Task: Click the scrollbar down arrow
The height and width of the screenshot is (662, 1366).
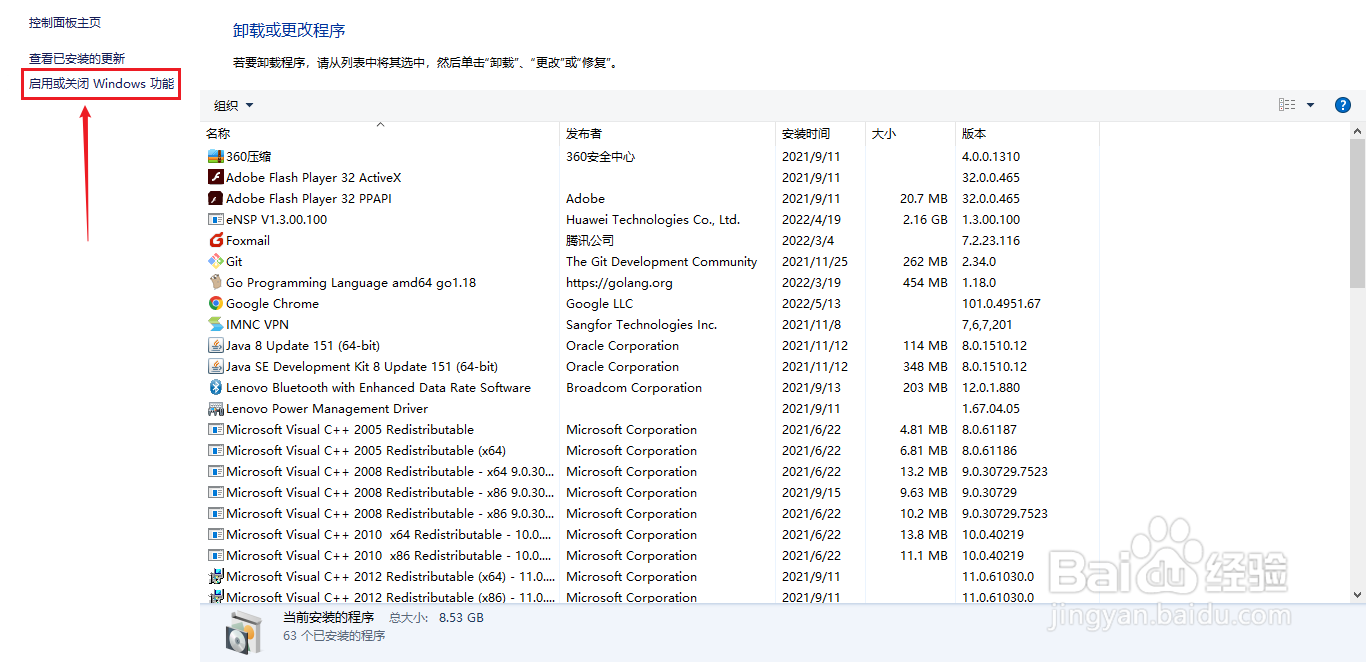Action: tap(1358, 594)
